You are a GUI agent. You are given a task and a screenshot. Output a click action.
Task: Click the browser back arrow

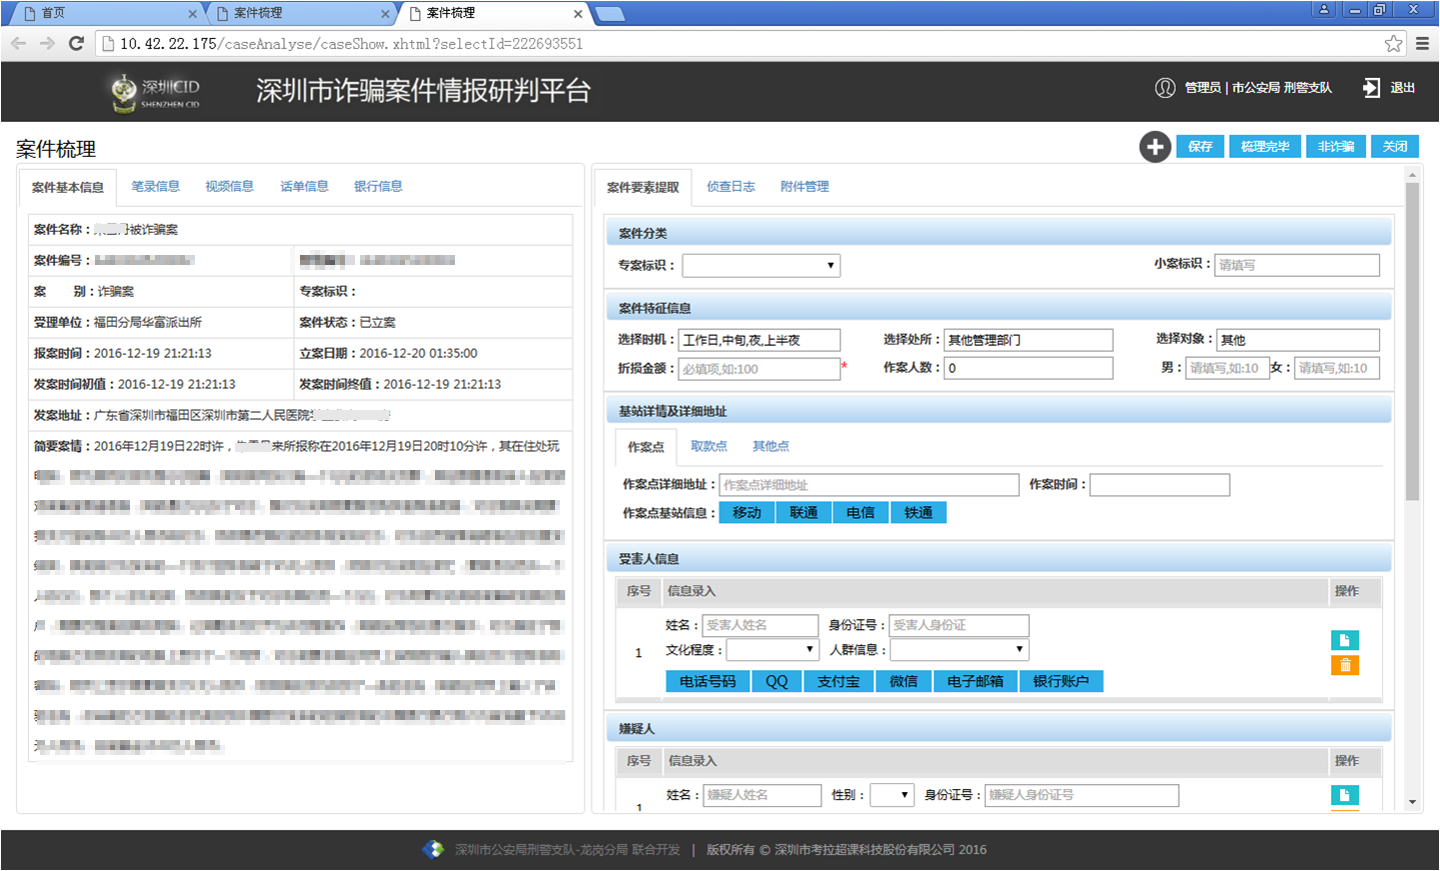click(18, 43)
